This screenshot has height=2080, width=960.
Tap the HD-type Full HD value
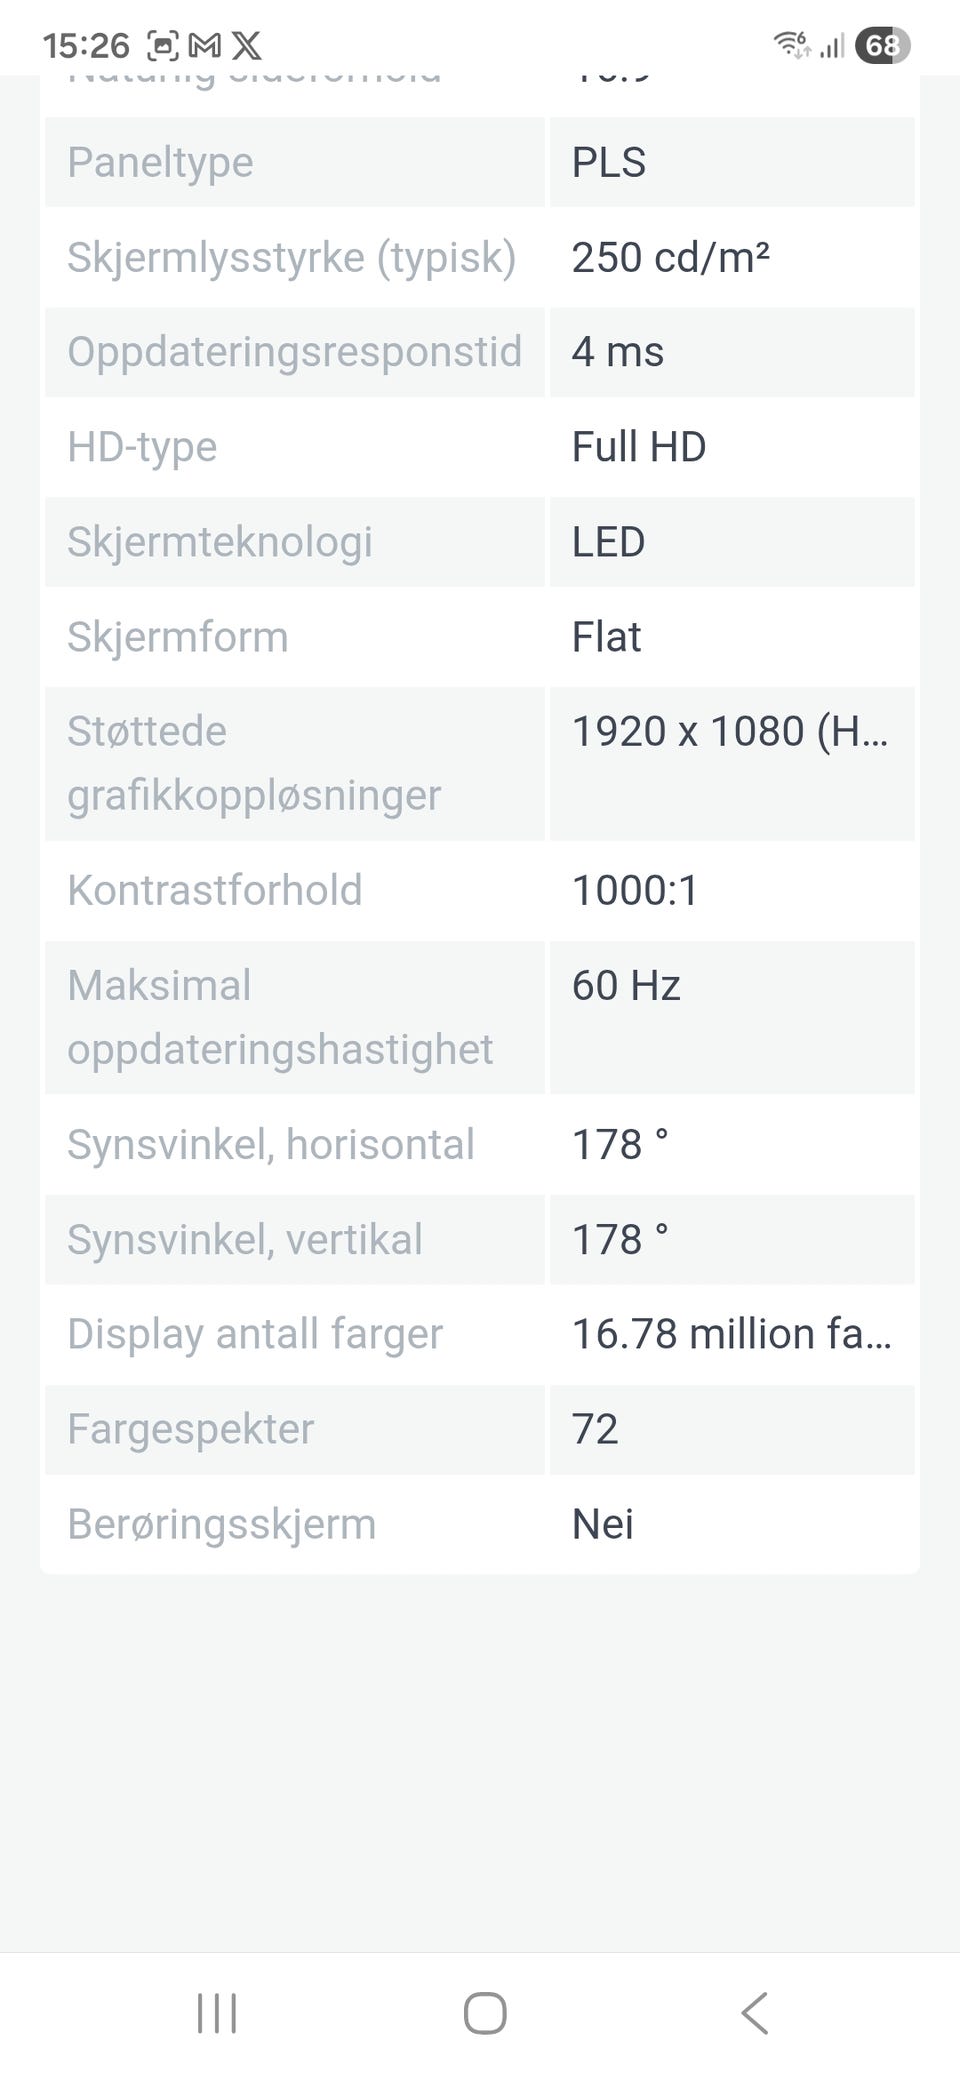click(x=639, y=447)
